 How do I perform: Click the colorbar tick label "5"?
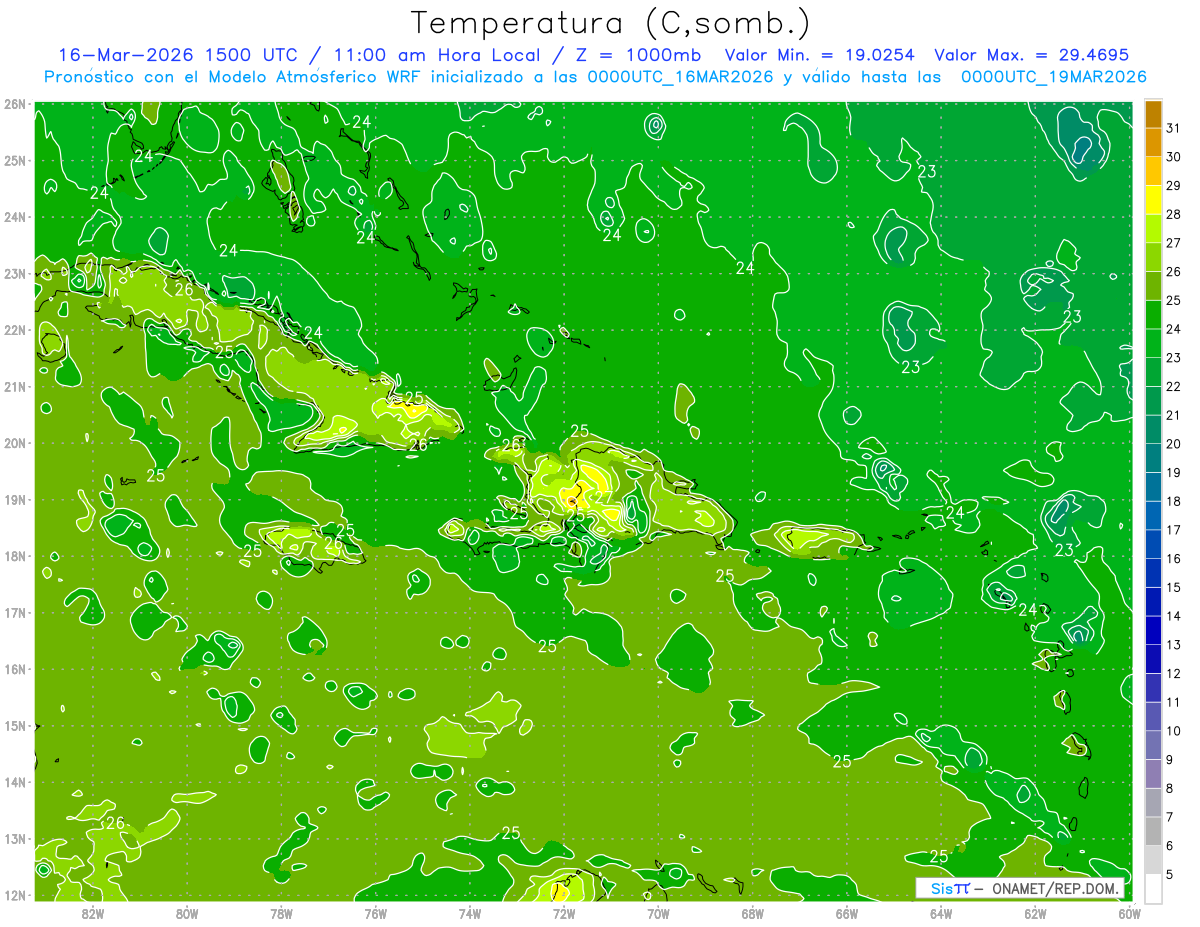click(x=1171, y=874)
